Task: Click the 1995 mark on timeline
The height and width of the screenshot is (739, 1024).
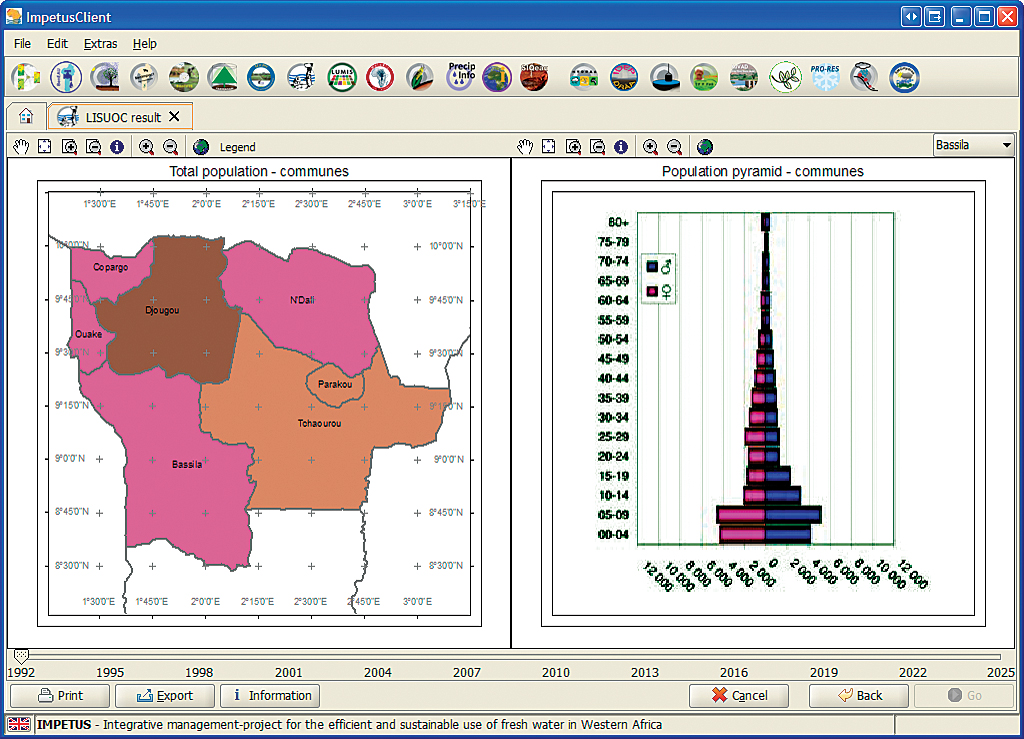Action: click(110, 672)
